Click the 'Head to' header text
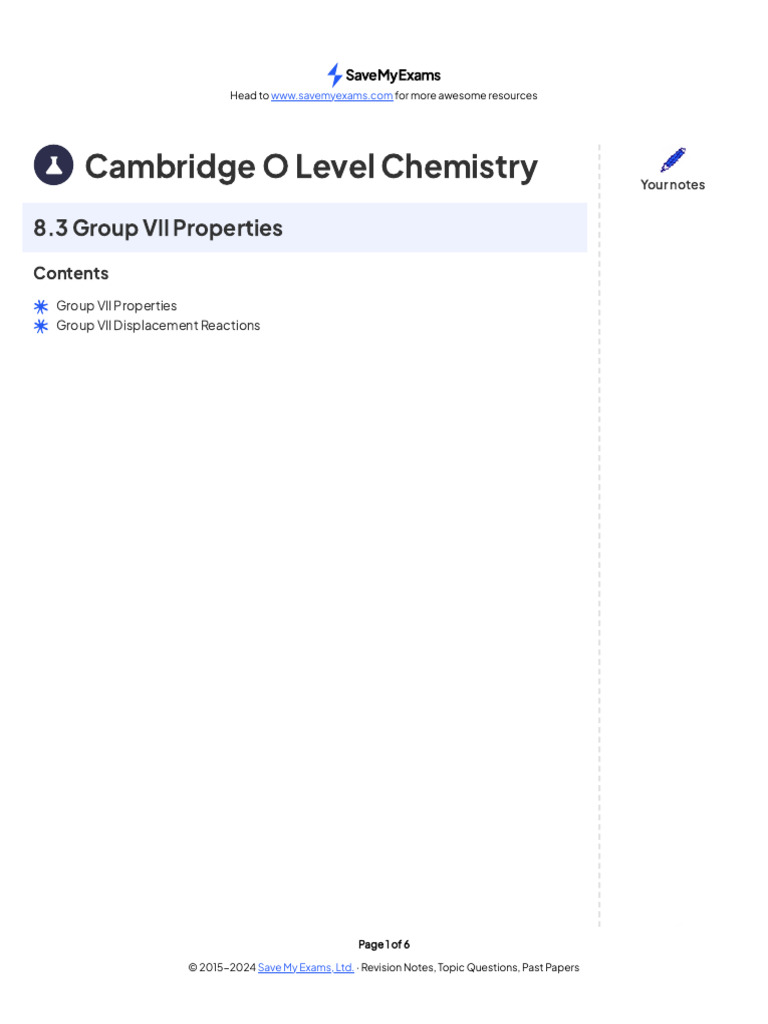 (x=249, y=96)
